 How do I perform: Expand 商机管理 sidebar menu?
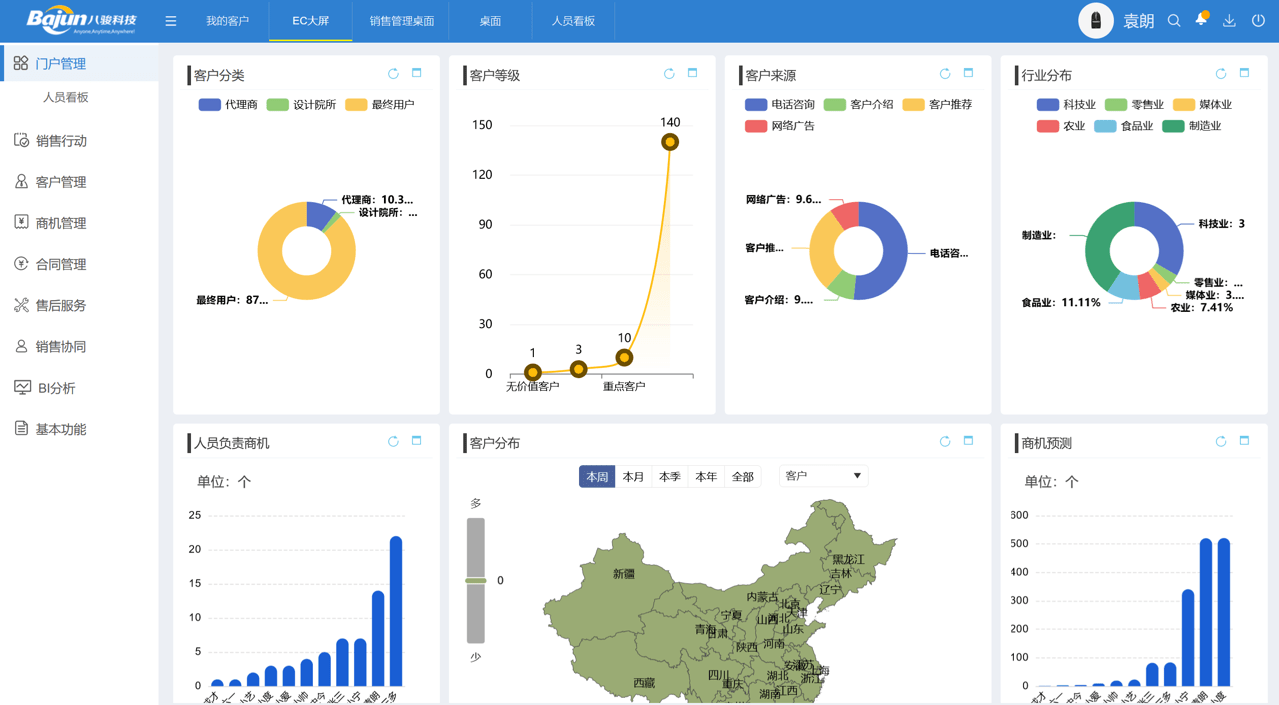tap(61, 223)
